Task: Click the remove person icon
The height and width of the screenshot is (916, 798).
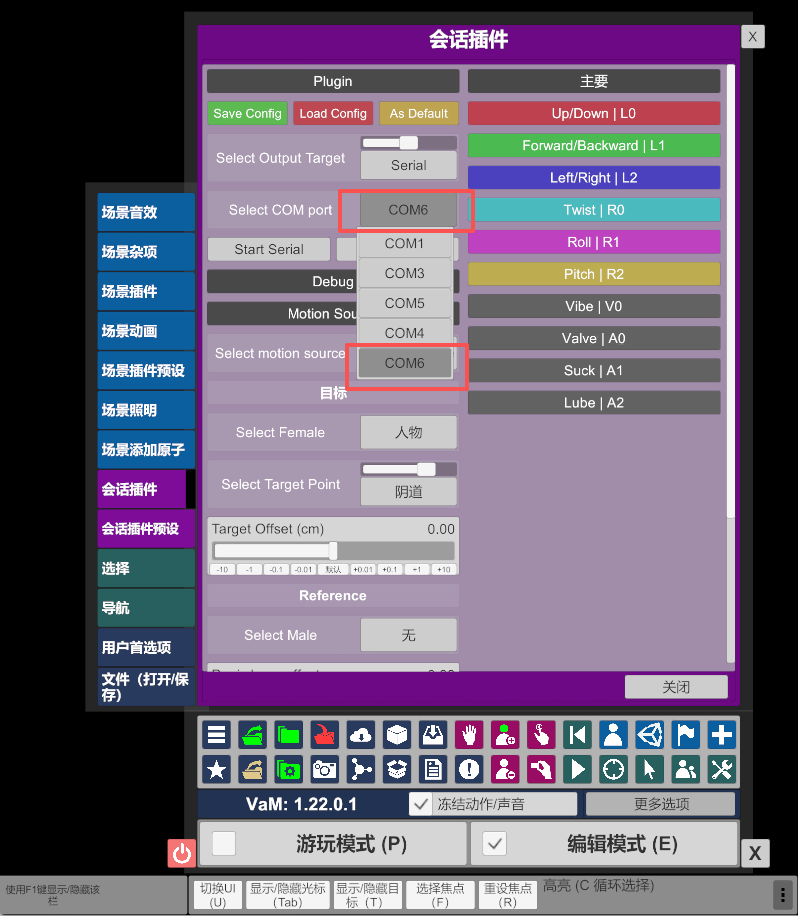Action: pyautogui.click(x=505, y=769)
